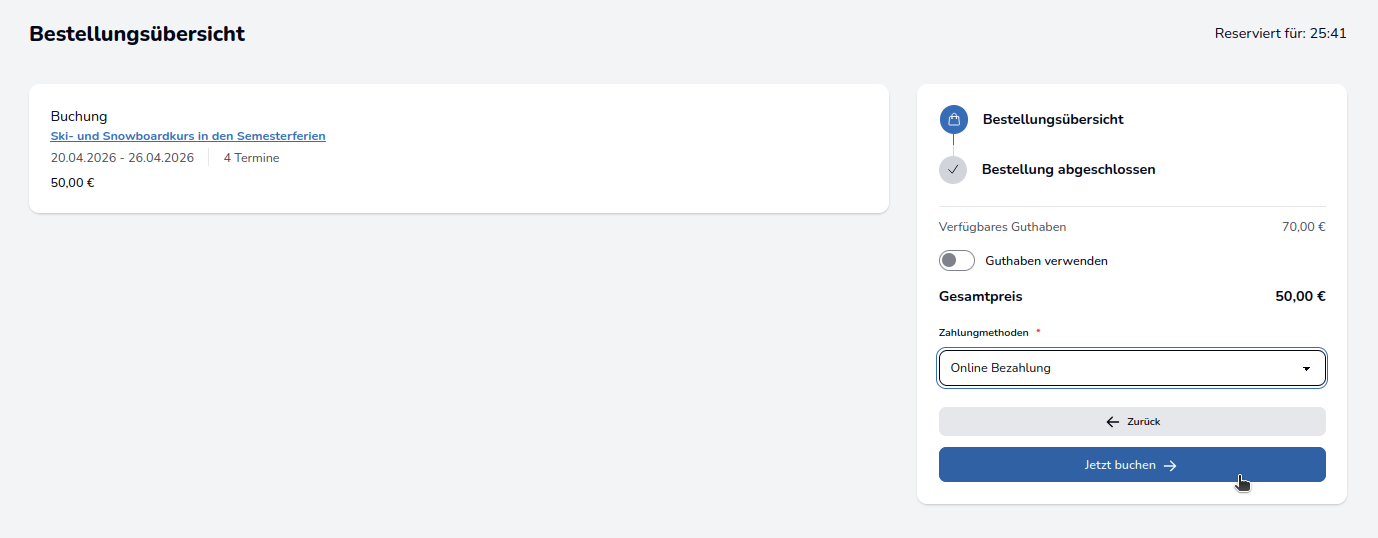Click the 4 Termine text
The width and height of the screenshot is (1378, 538).
pos(251,158)
